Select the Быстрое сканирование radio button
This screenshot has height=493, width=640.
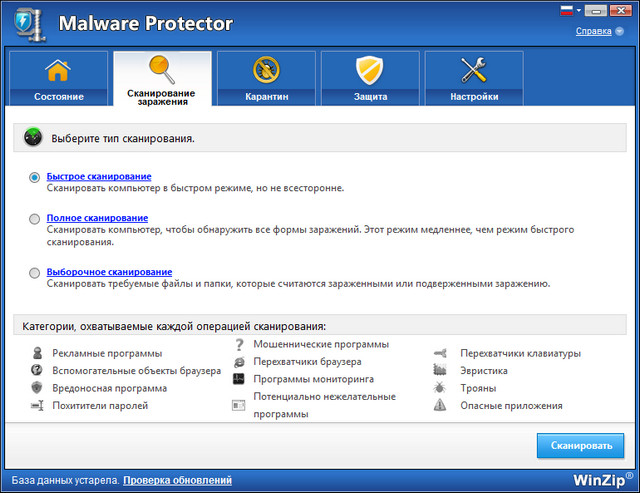35,177
